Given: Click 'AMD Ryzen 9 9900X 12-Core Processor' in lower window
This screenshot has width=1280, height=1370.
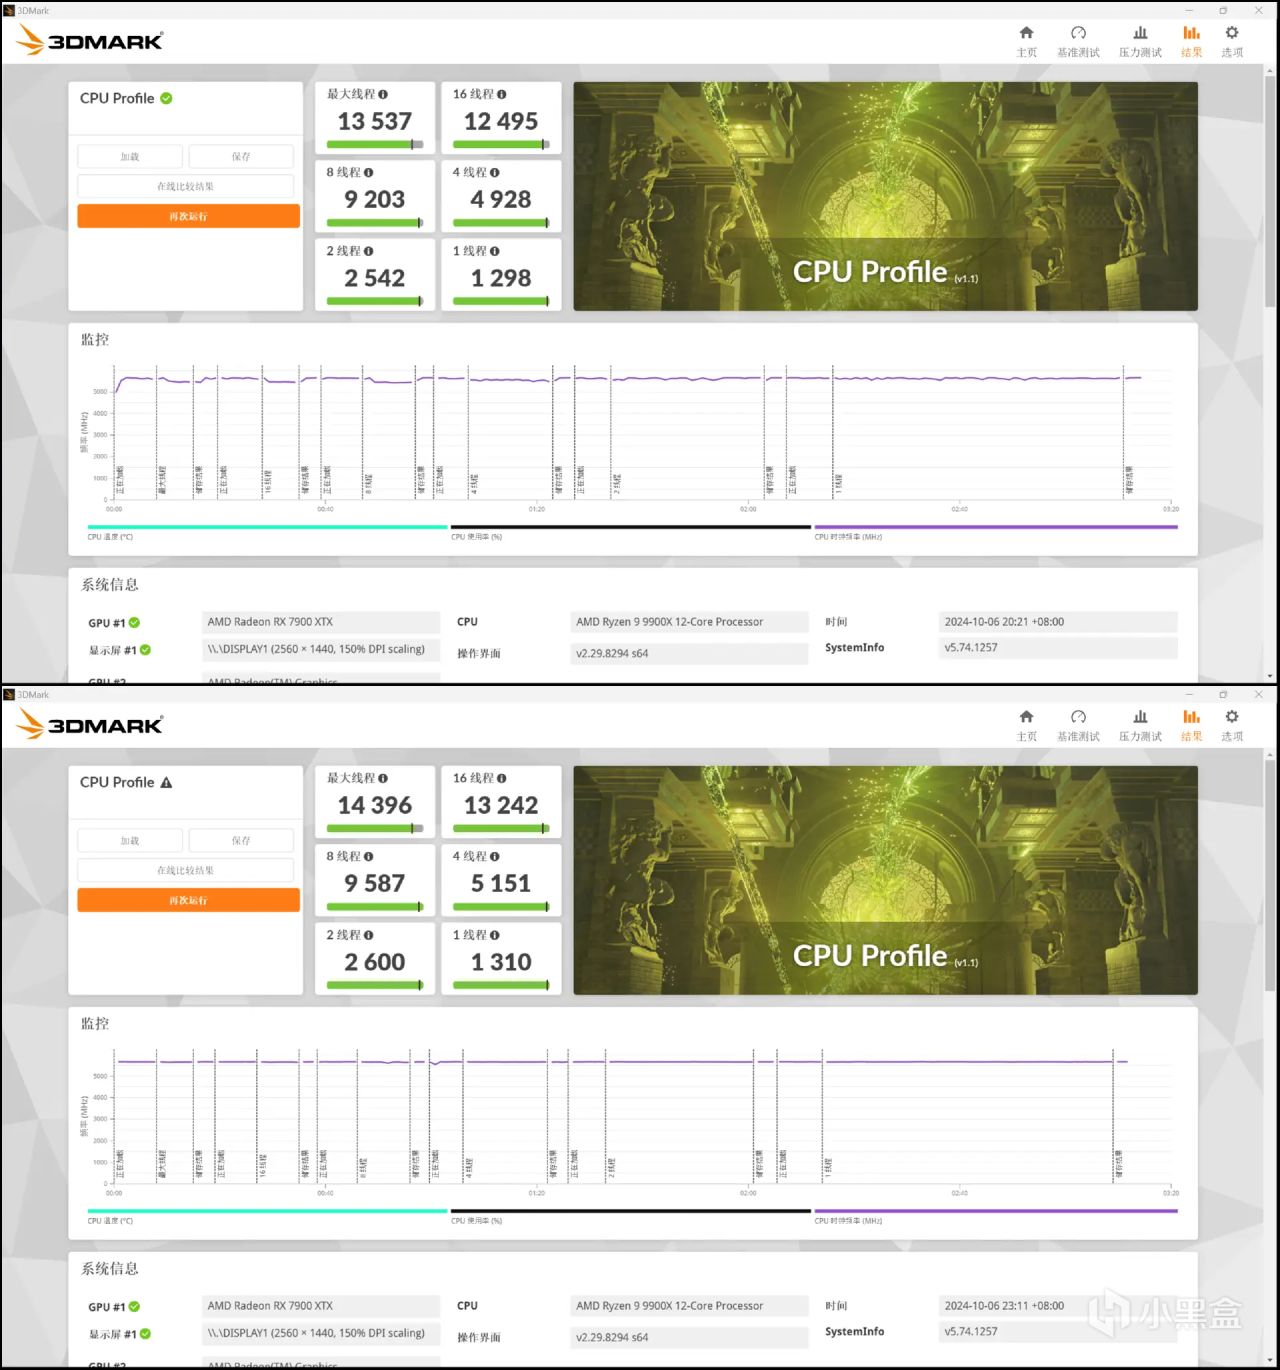Looking at the screenshot, I should [x=669, y=1306].
